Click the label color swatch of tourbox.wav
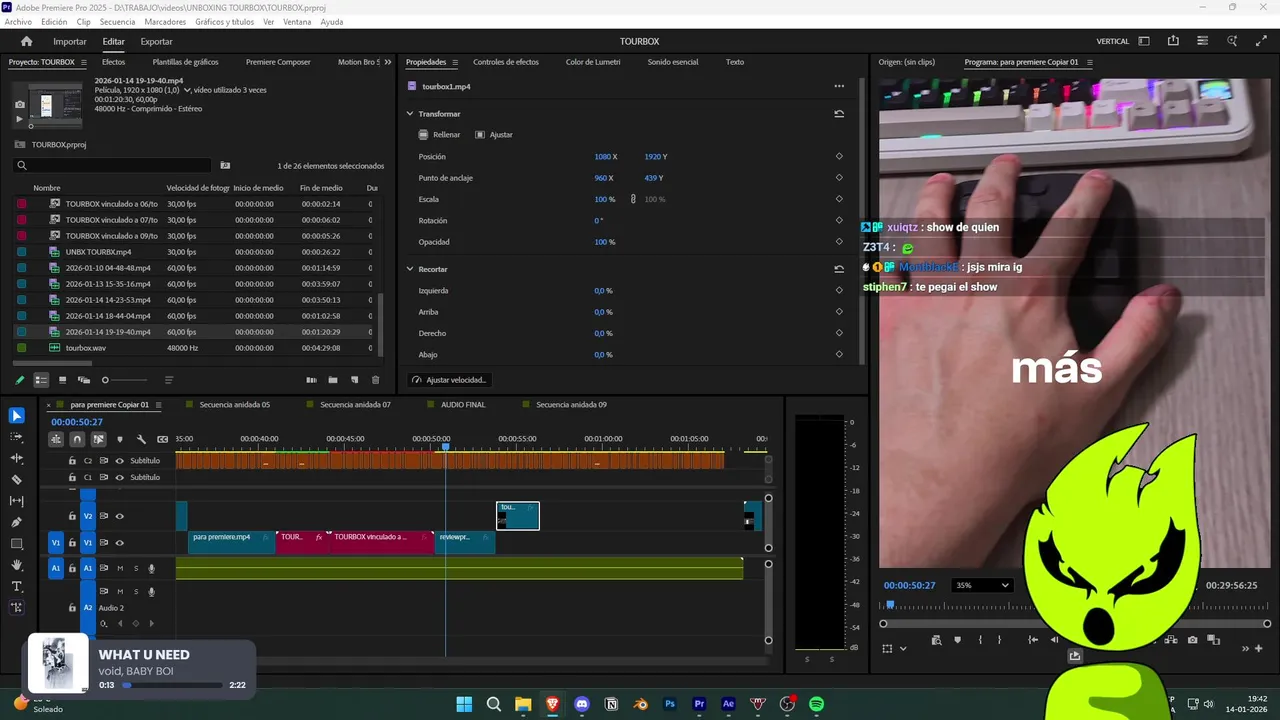Screen dimensions: 1280x720 [22, 348]
